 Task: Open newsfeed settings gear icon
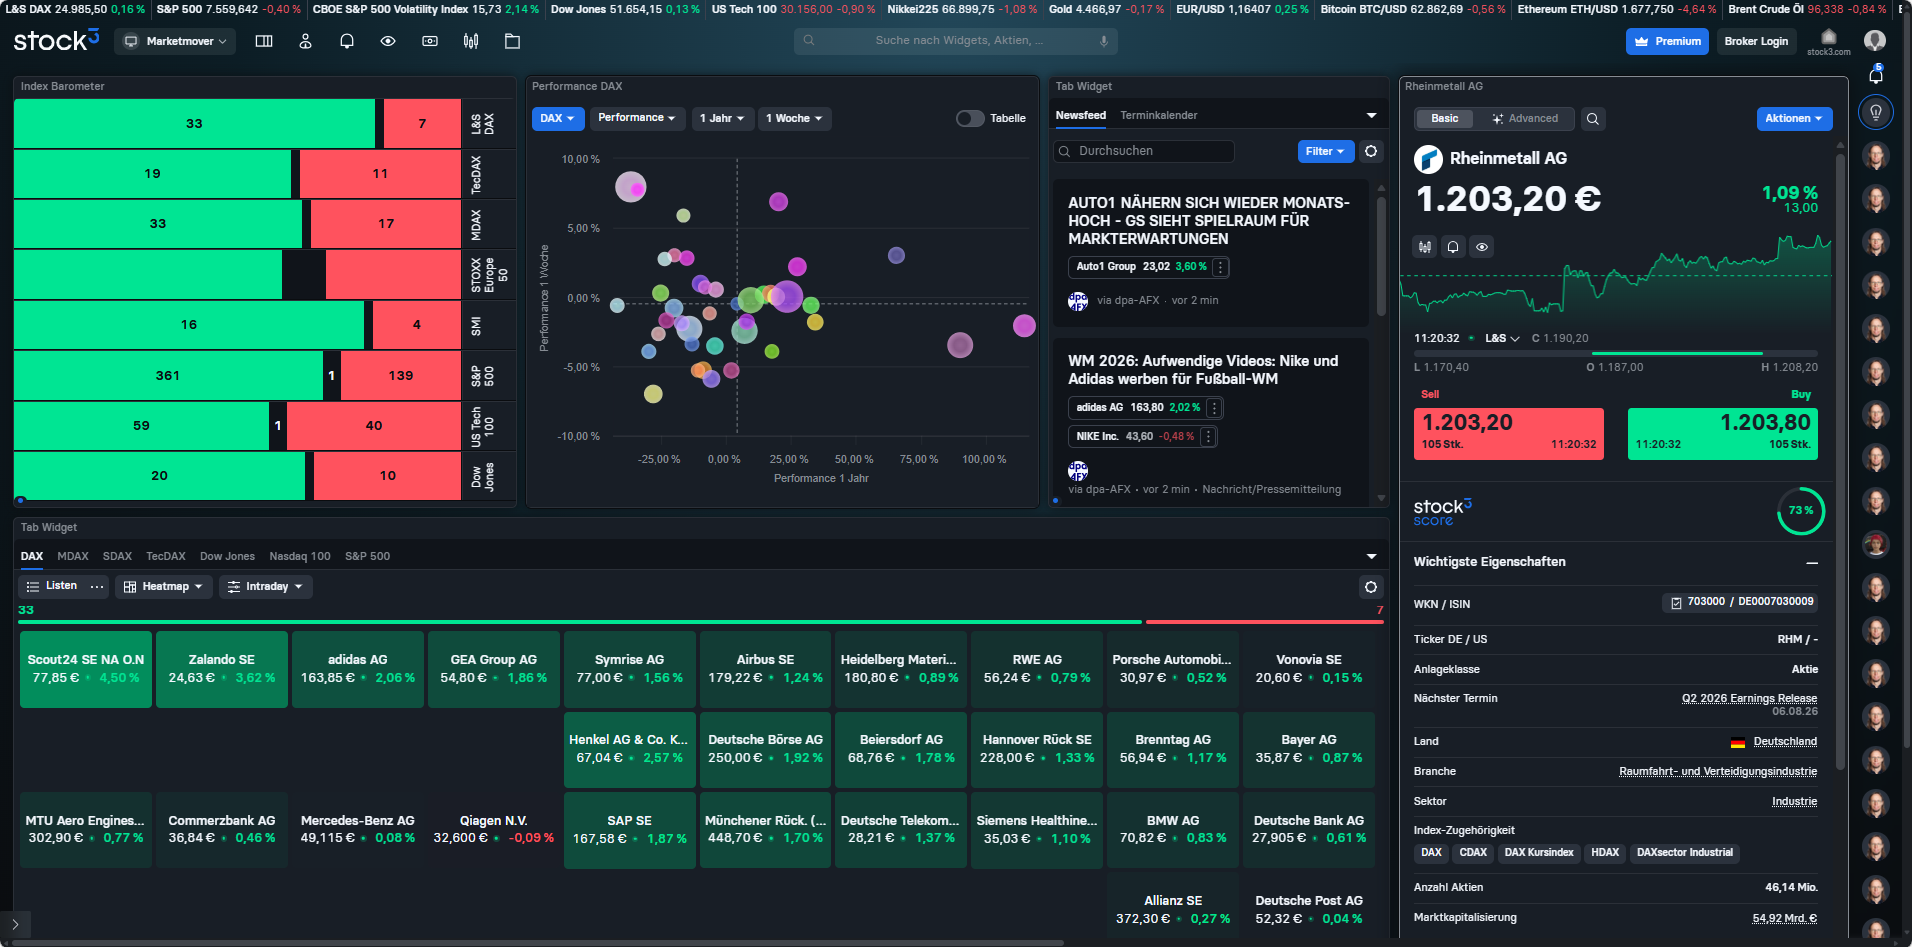1371,151
